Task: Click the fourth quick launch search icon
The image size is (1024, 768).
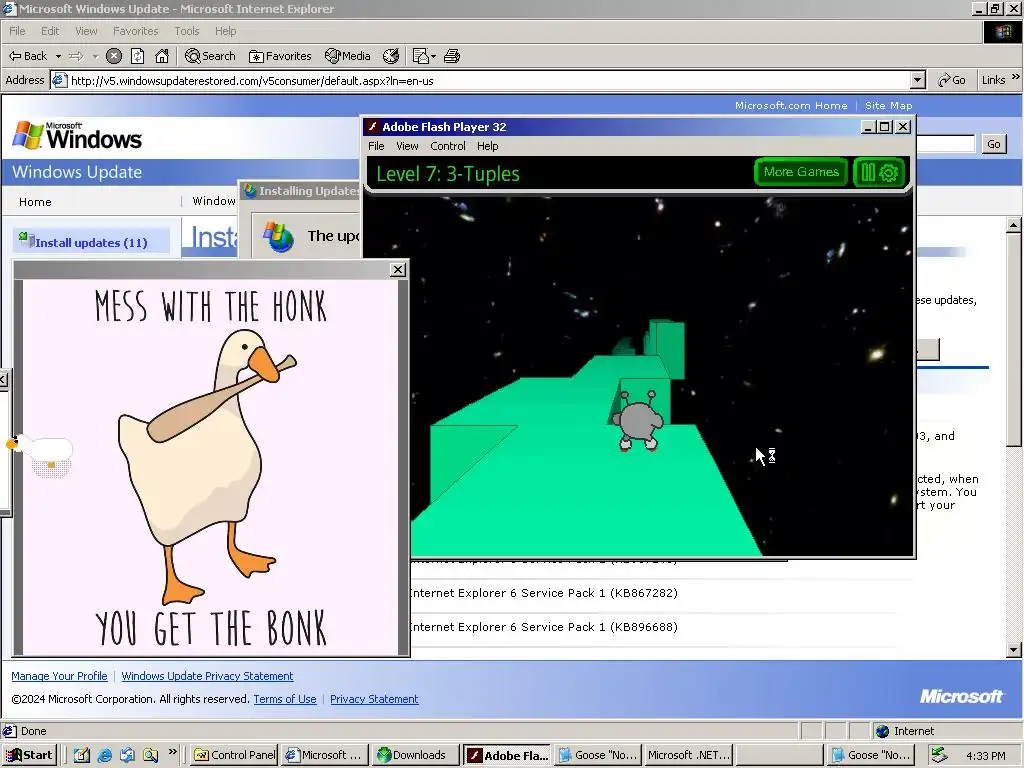Action: click(151, 755)
